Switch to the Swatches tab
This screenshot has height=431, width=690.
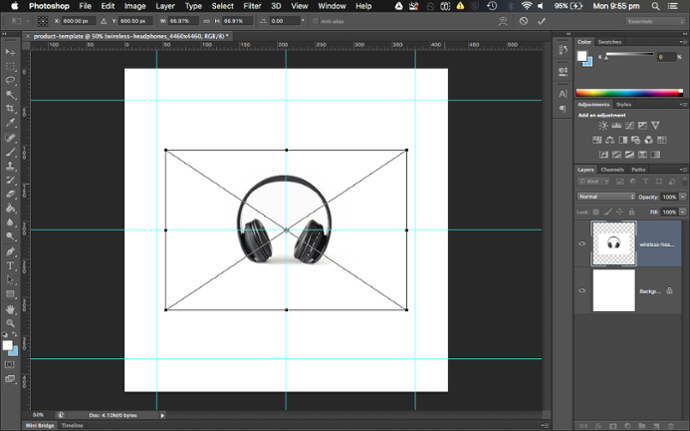tap(609, 42)
